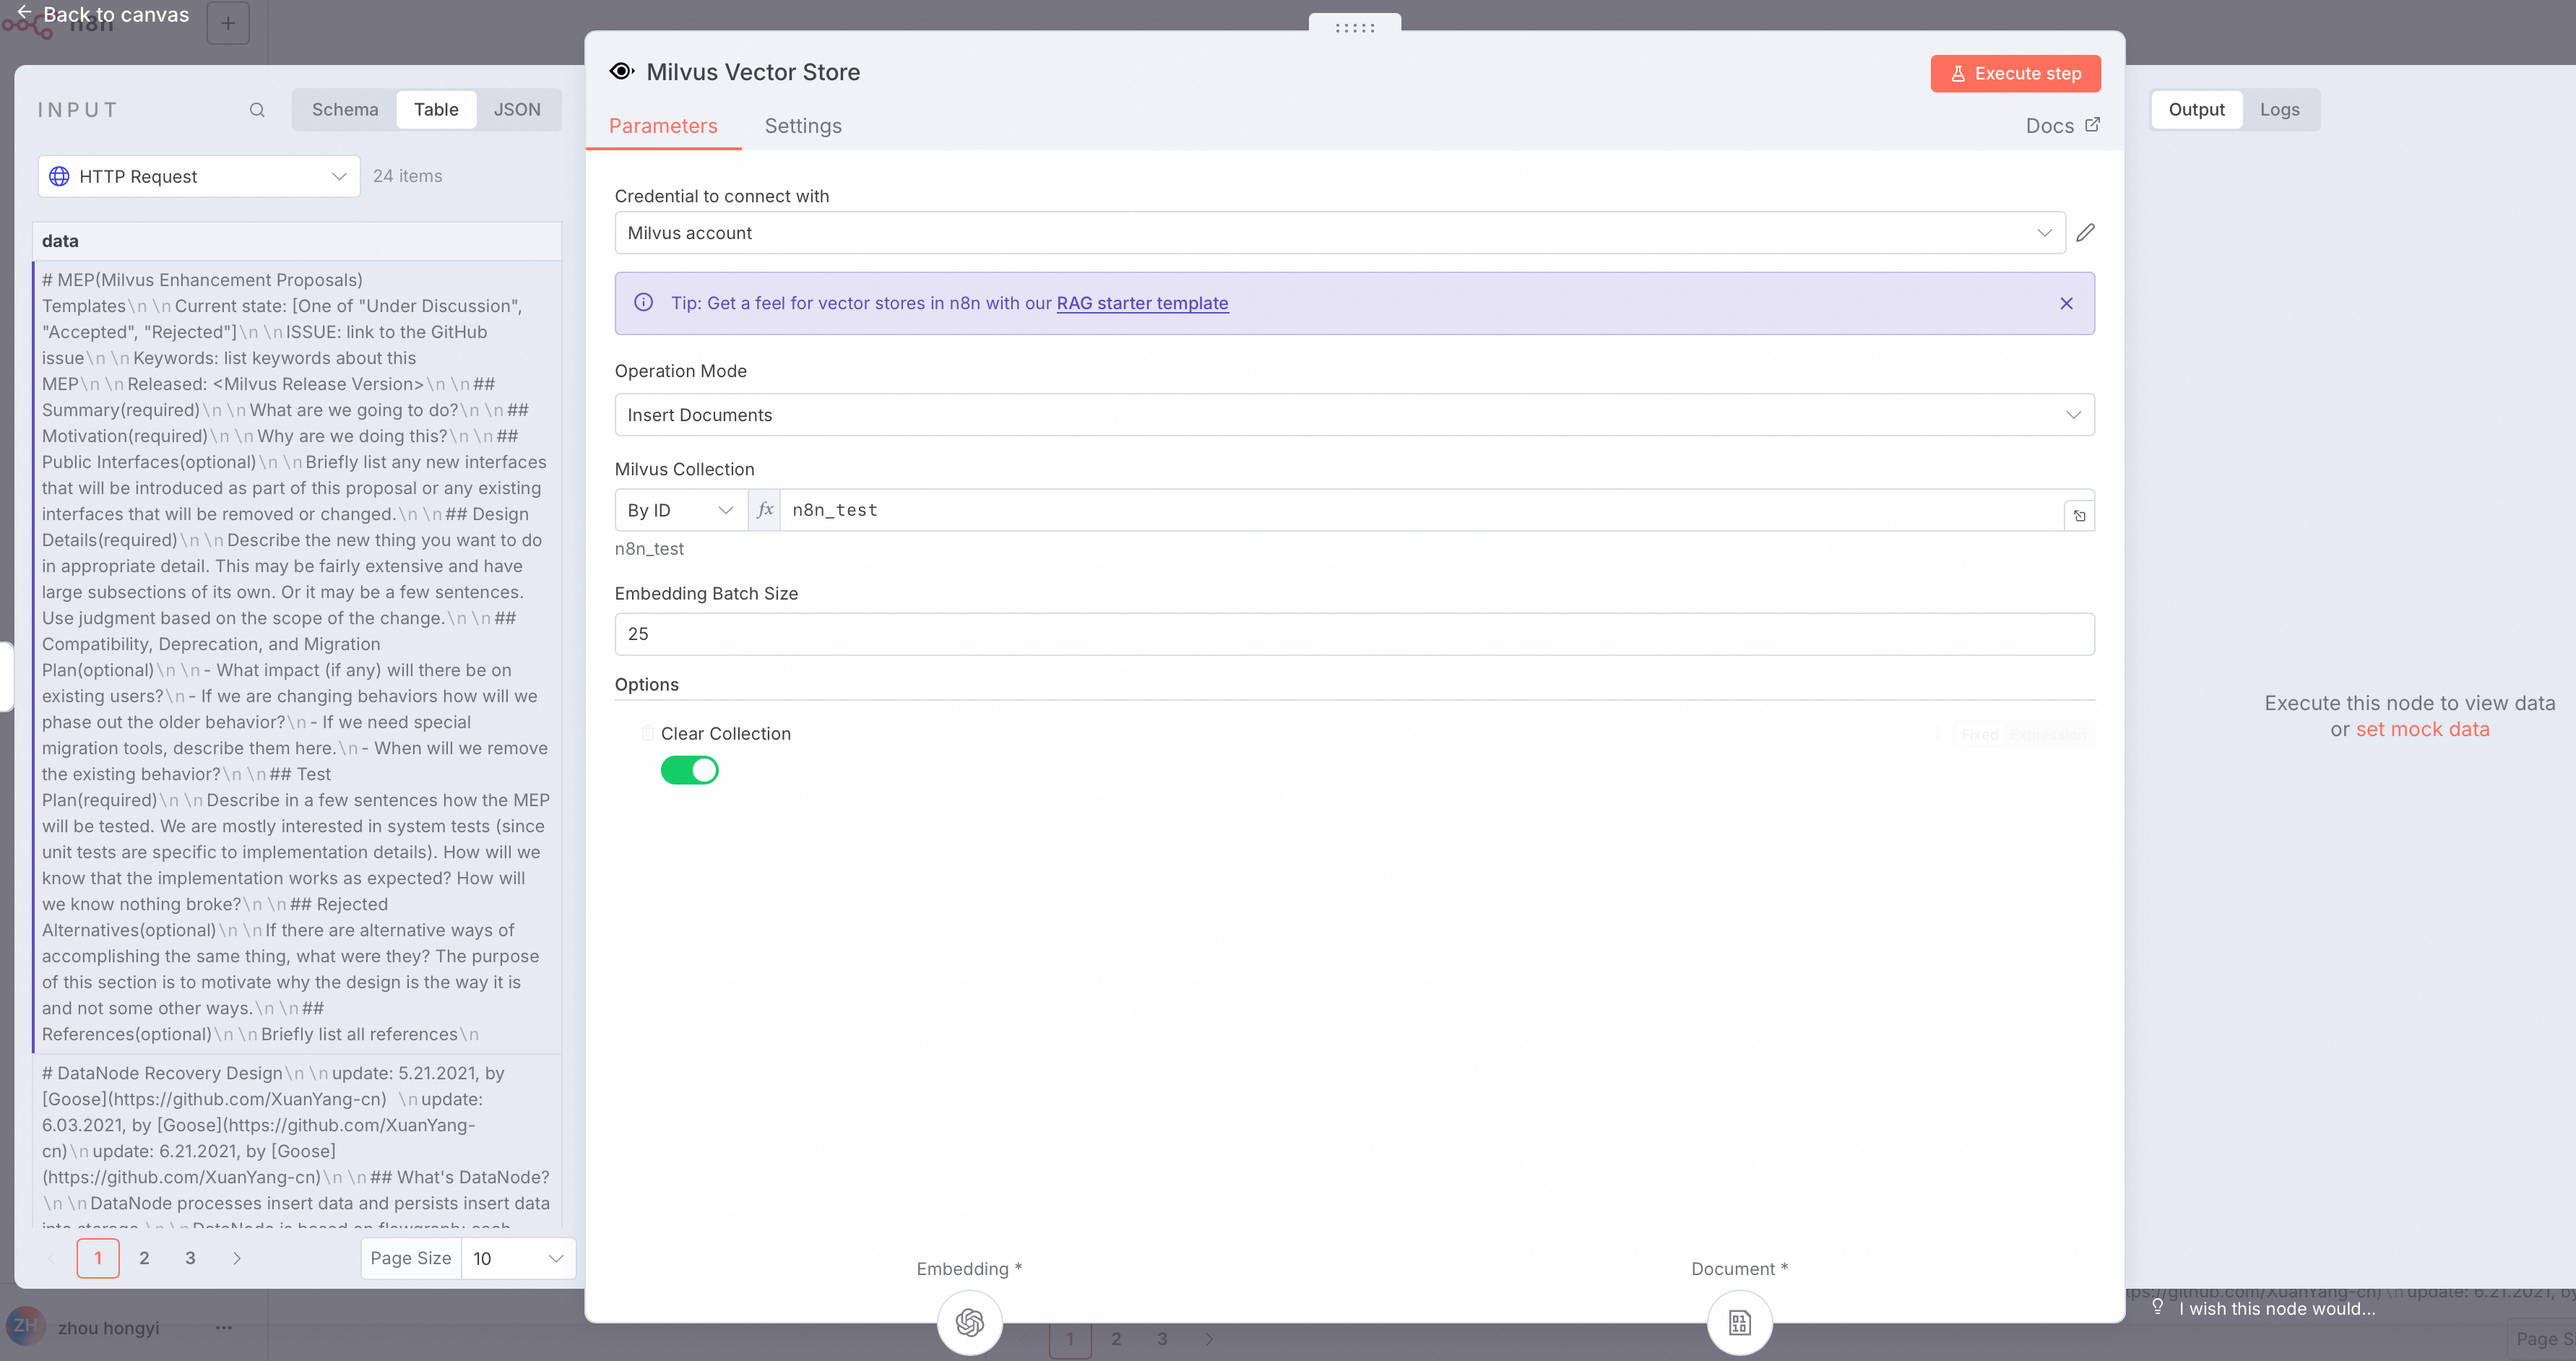The height and width of the screenshot is (1361, 2576).
Task: Open the Operation Mode dropdown
Action: 1354,414
